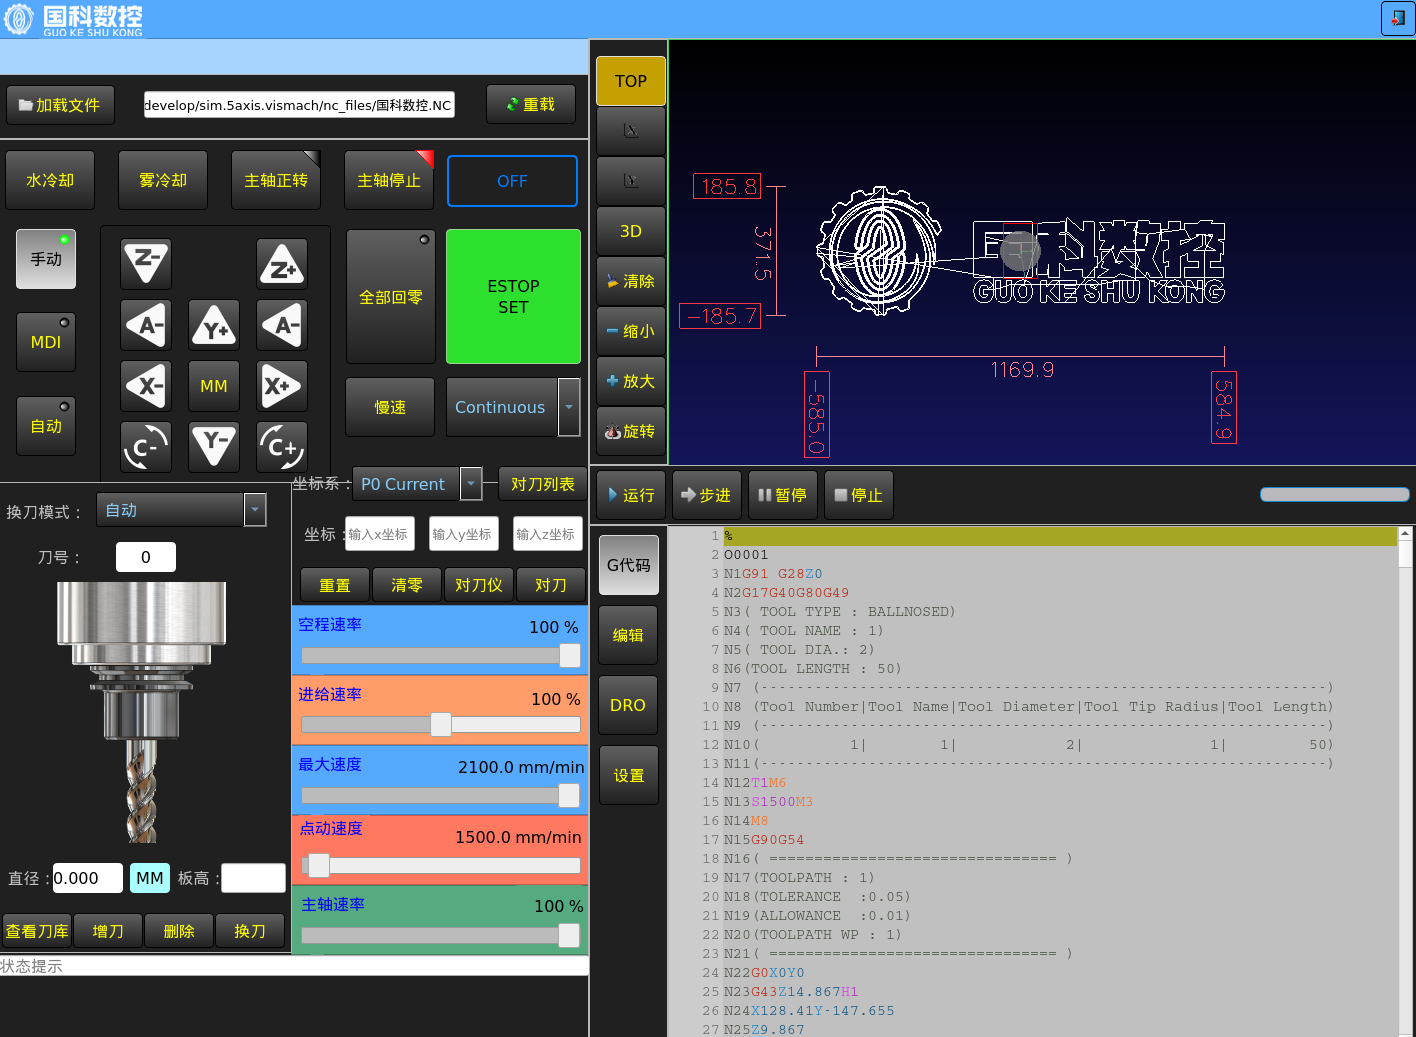Rotate C axis with C+ button
Screen dimensions: 1416x1037
point(281,446)
